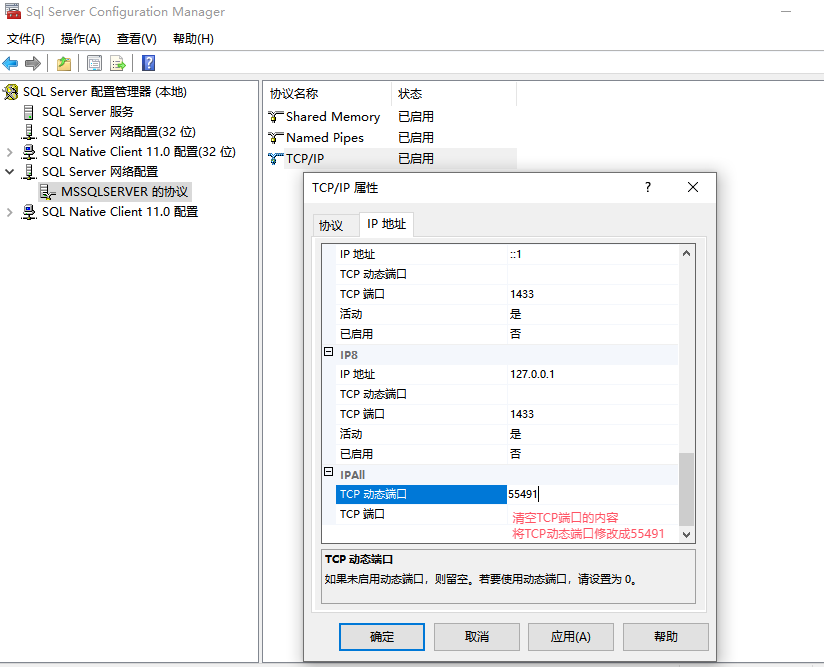Image resolution: width=824 pixels, height=667 pixels.
Task: Collapse the IP8 property group
Action: click(328, 353)
